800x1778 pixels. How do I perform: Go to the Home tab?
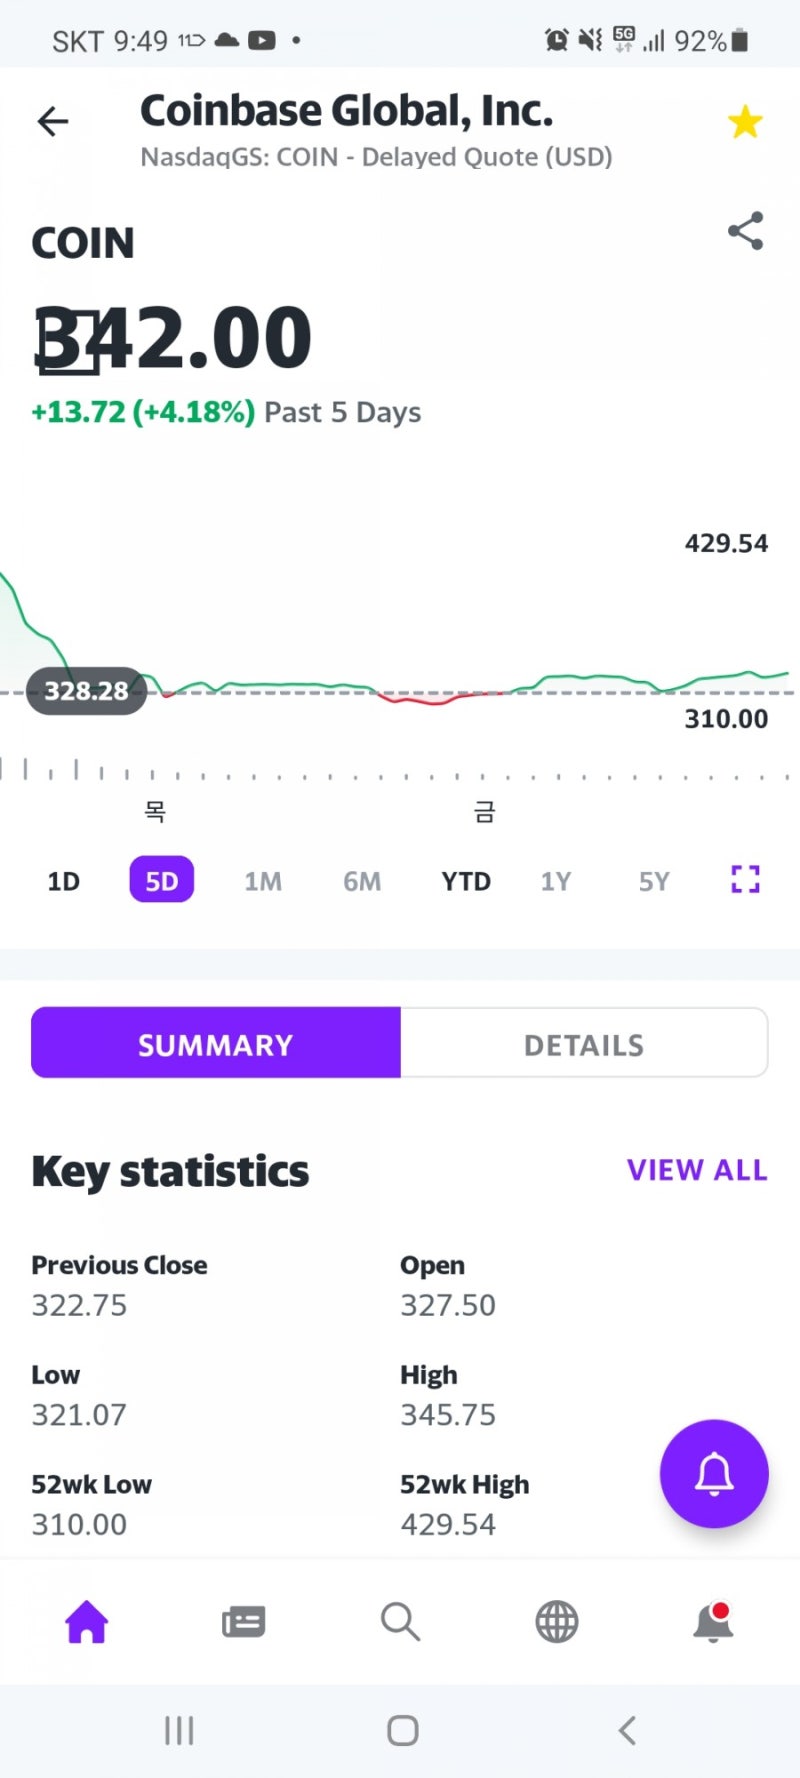pos(87,1621)
